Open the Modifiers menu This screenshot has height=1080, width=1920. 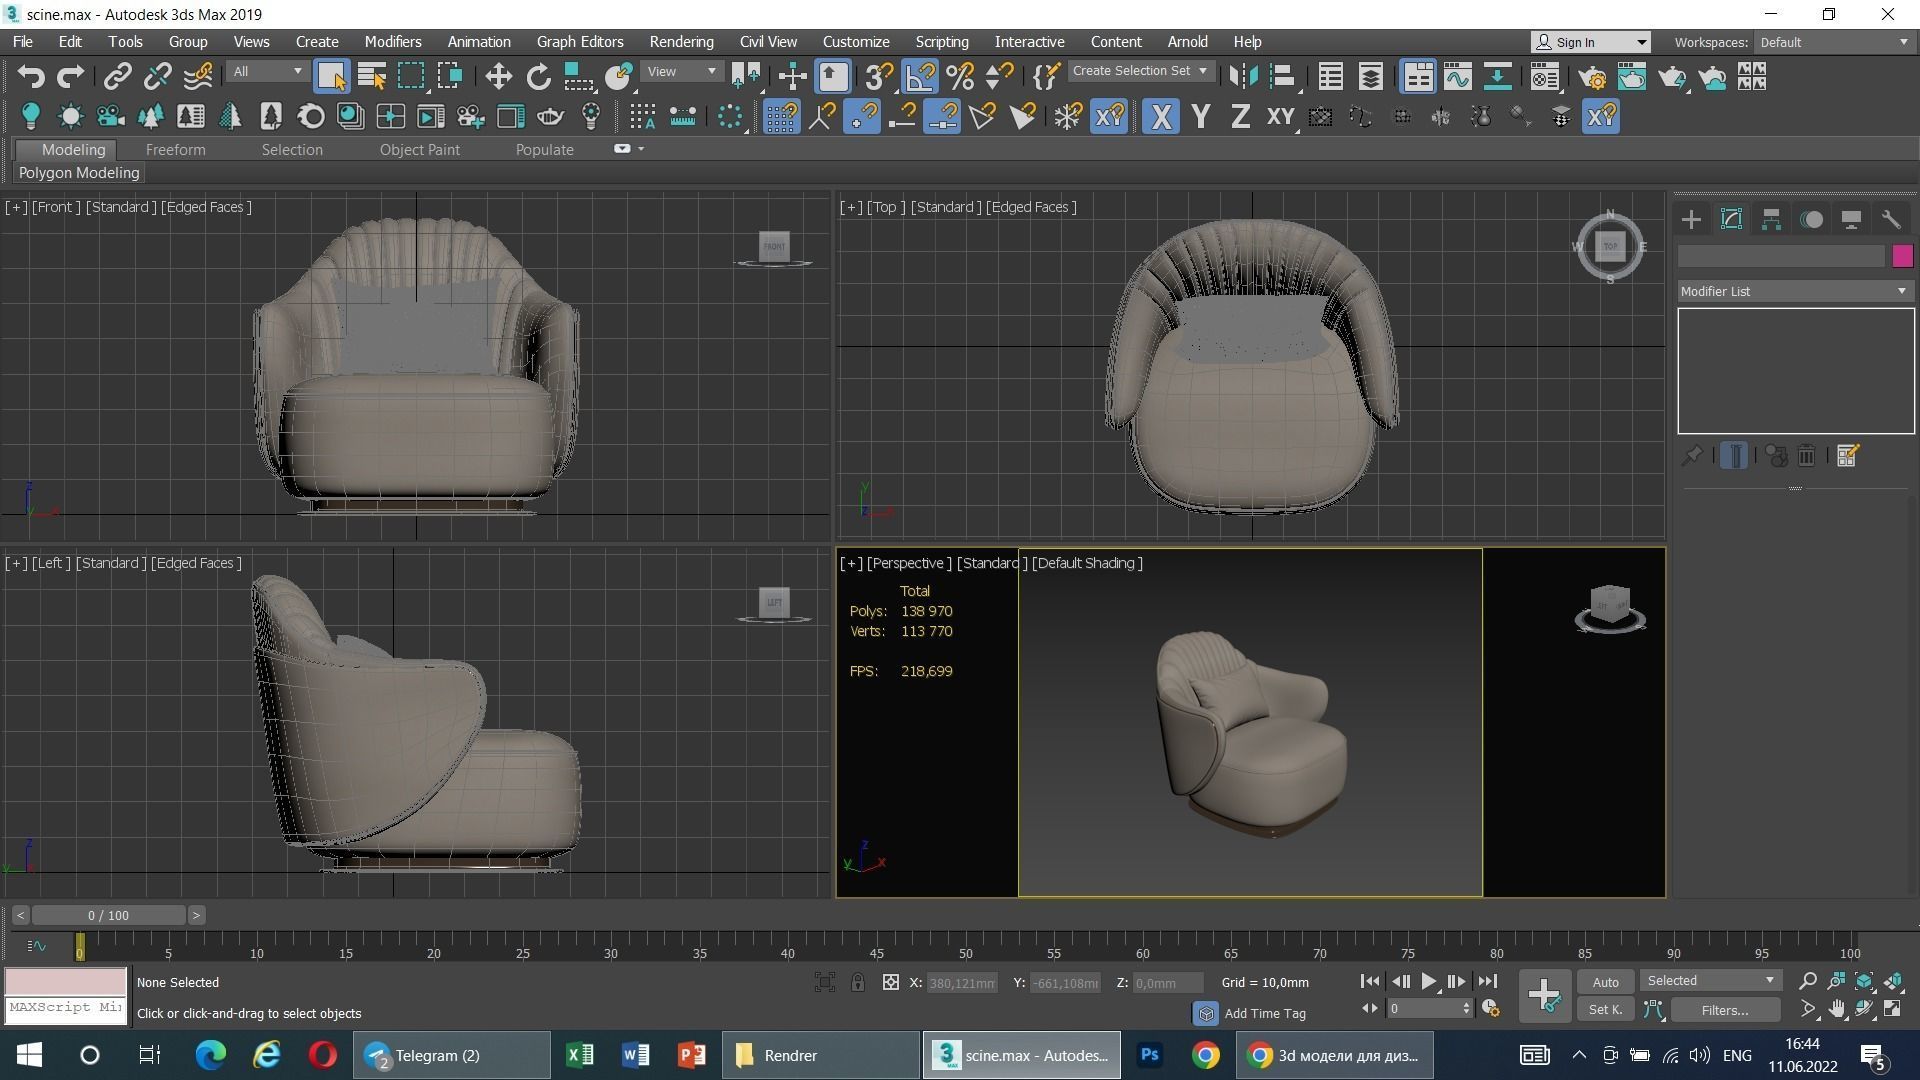point(392,42)
